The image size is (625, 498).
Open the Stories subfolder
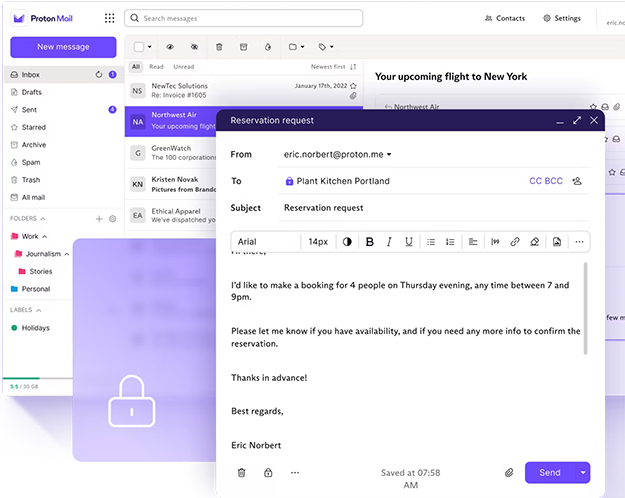41,272
